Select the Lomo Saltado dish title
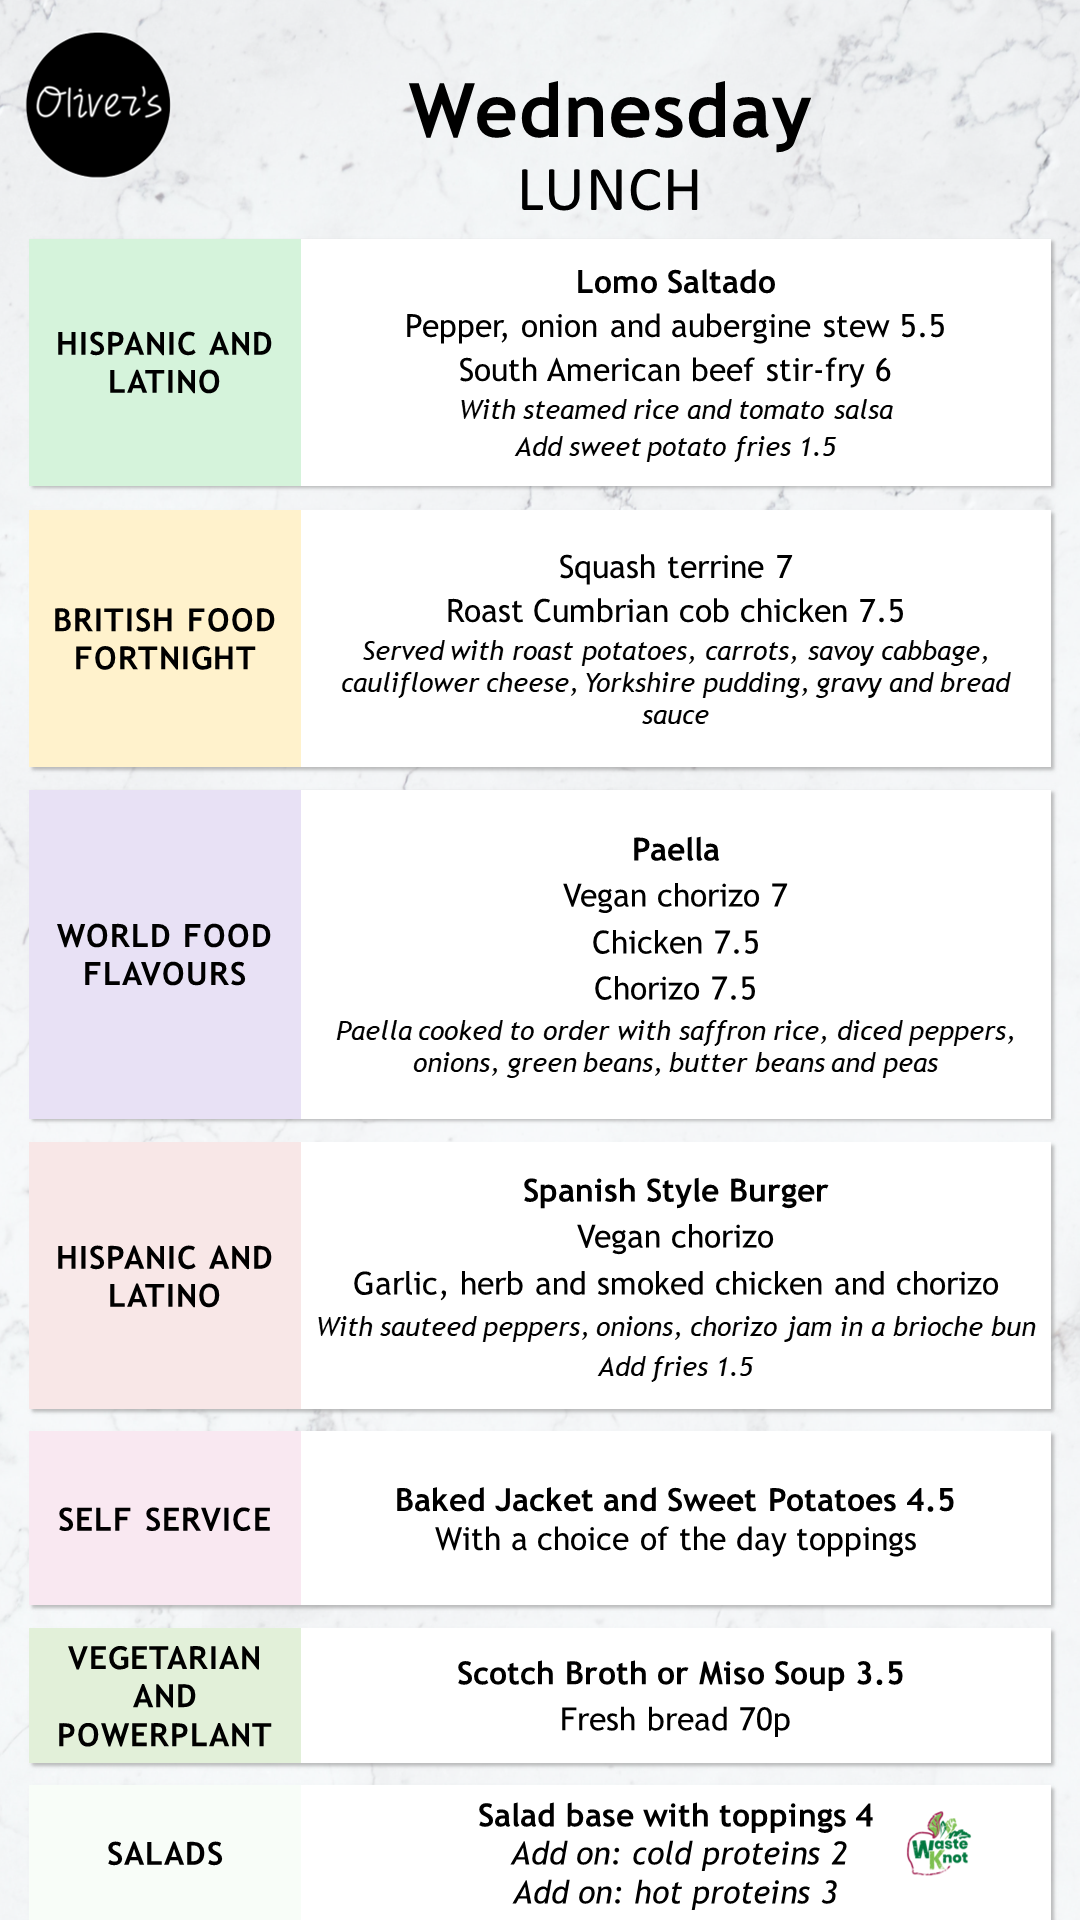The height and width of the screenshot is (1920, 1080). (x=676, y=282)
